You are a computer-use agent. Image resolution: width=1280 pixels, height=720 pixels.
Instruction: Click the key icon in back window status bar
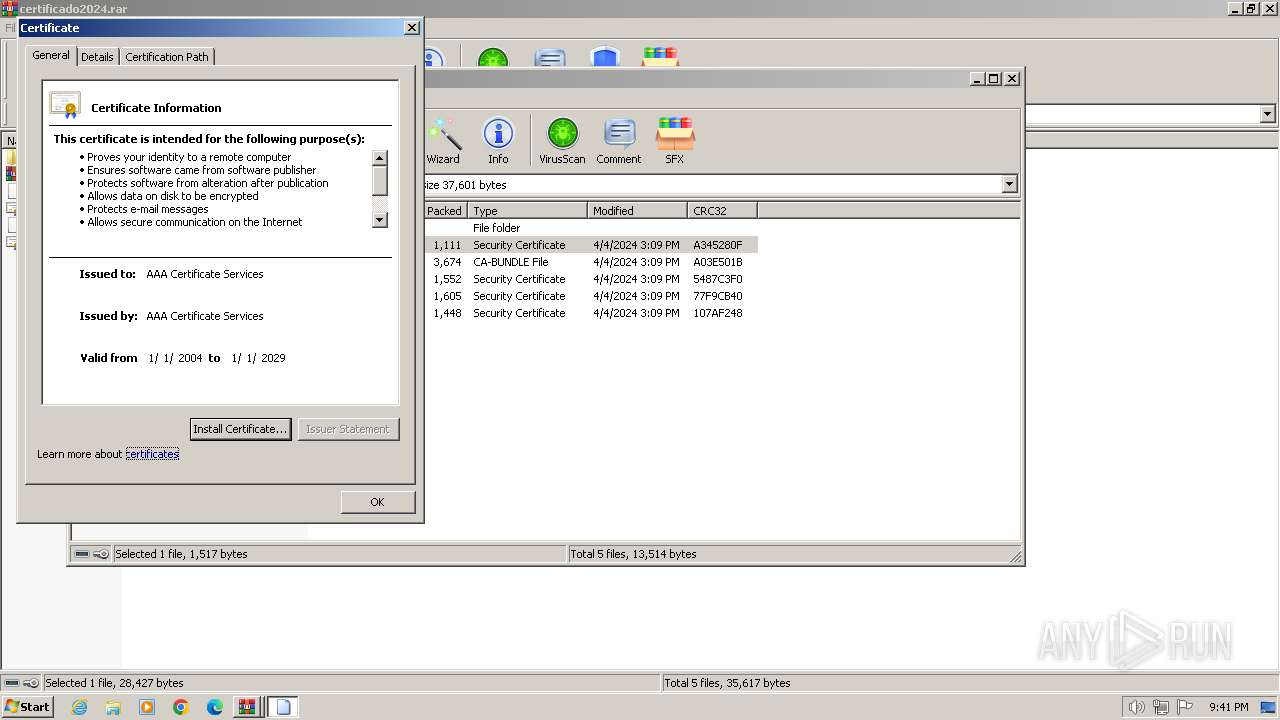pyautogui.click(x=31, y=683)
